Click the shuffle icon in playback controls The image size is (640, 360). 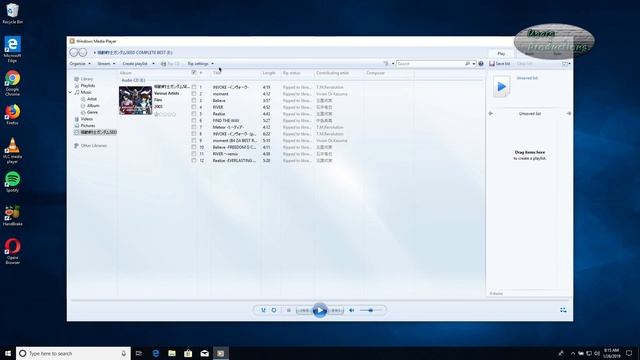point(263,310)
